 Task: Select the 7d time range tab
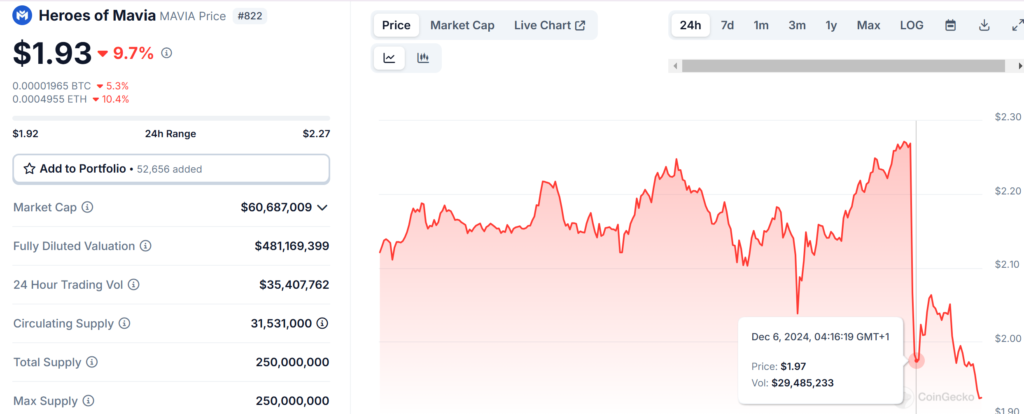click(727, 25)
